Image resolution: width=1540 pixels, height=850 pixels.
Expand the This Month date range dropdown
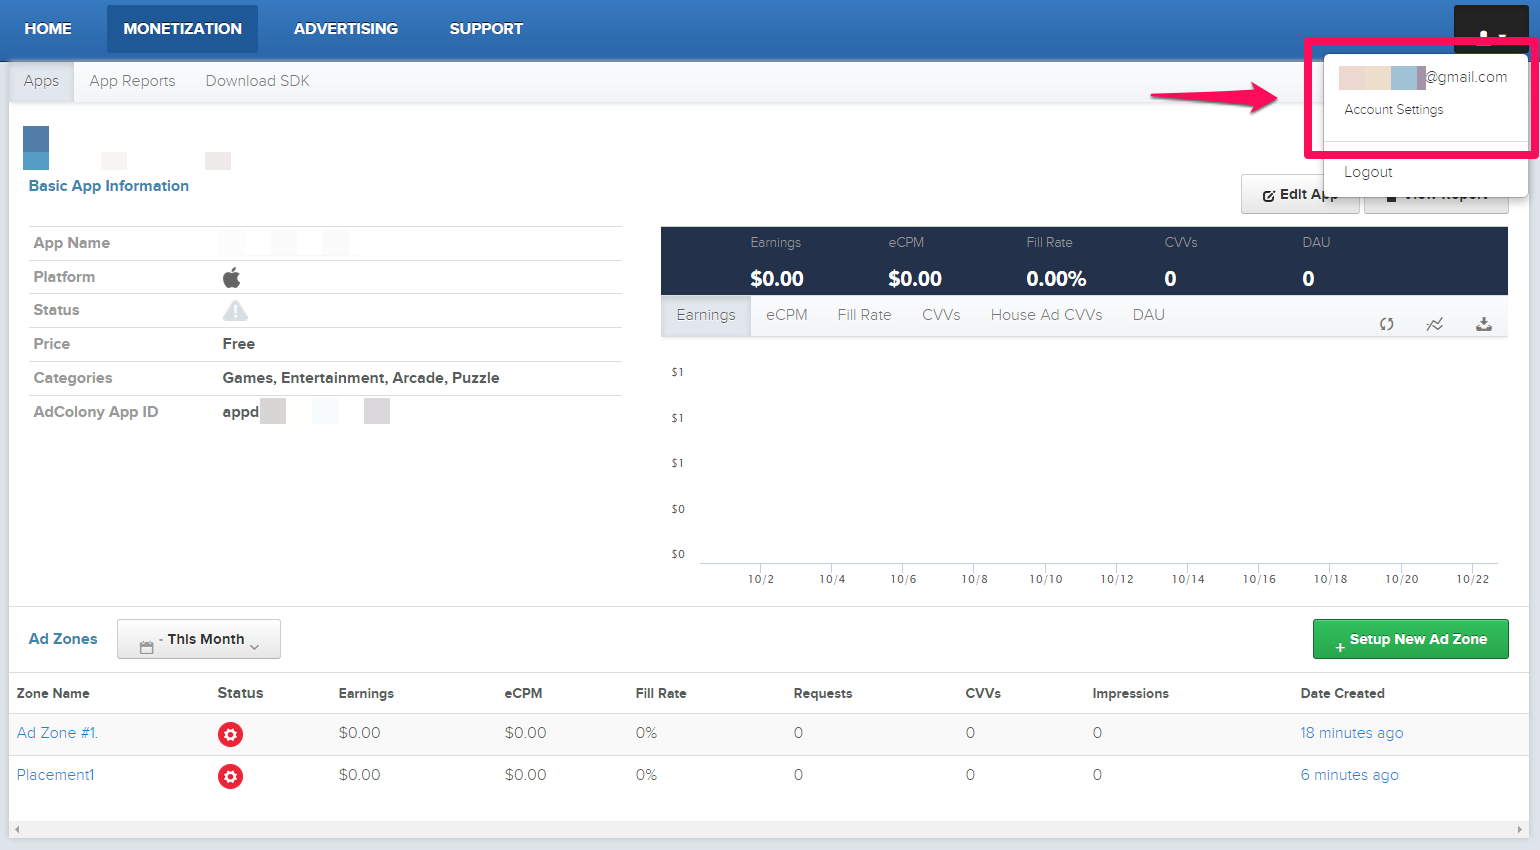point(199,640)
